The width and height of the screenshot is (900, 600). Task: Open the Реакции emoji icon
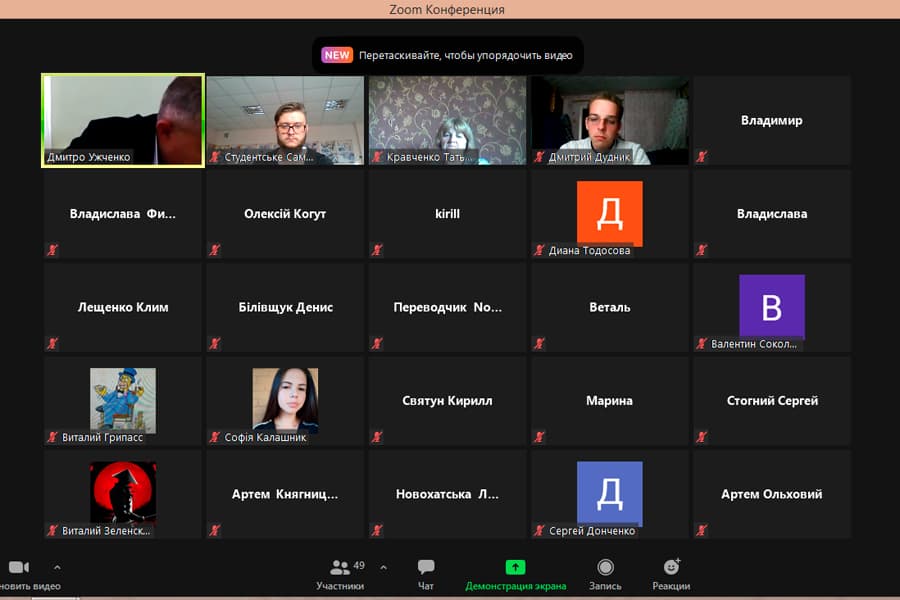pos(672,567)
